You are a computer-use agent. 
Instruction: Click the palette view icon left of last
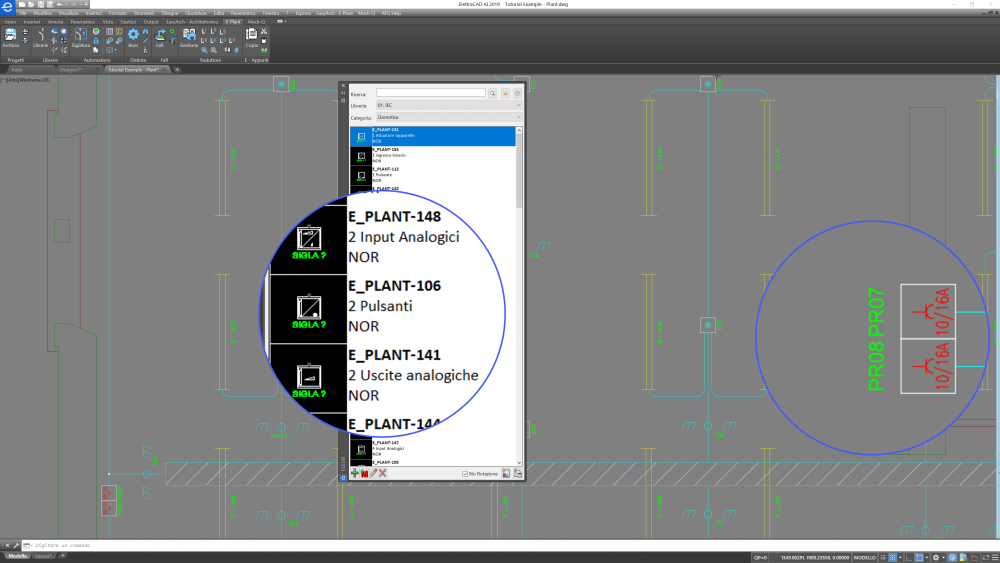coord(506,473)
